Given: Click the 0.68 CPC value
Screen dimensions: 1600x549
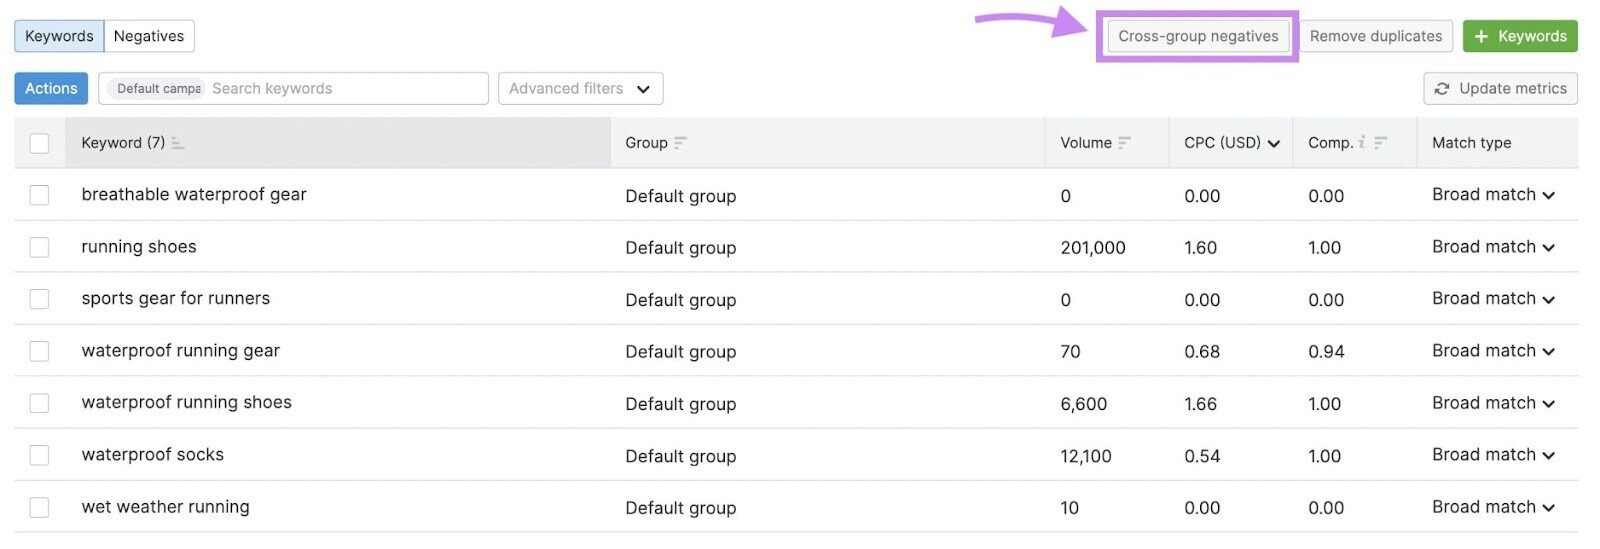Looking at the screenshot, I should click(1202, 352).
